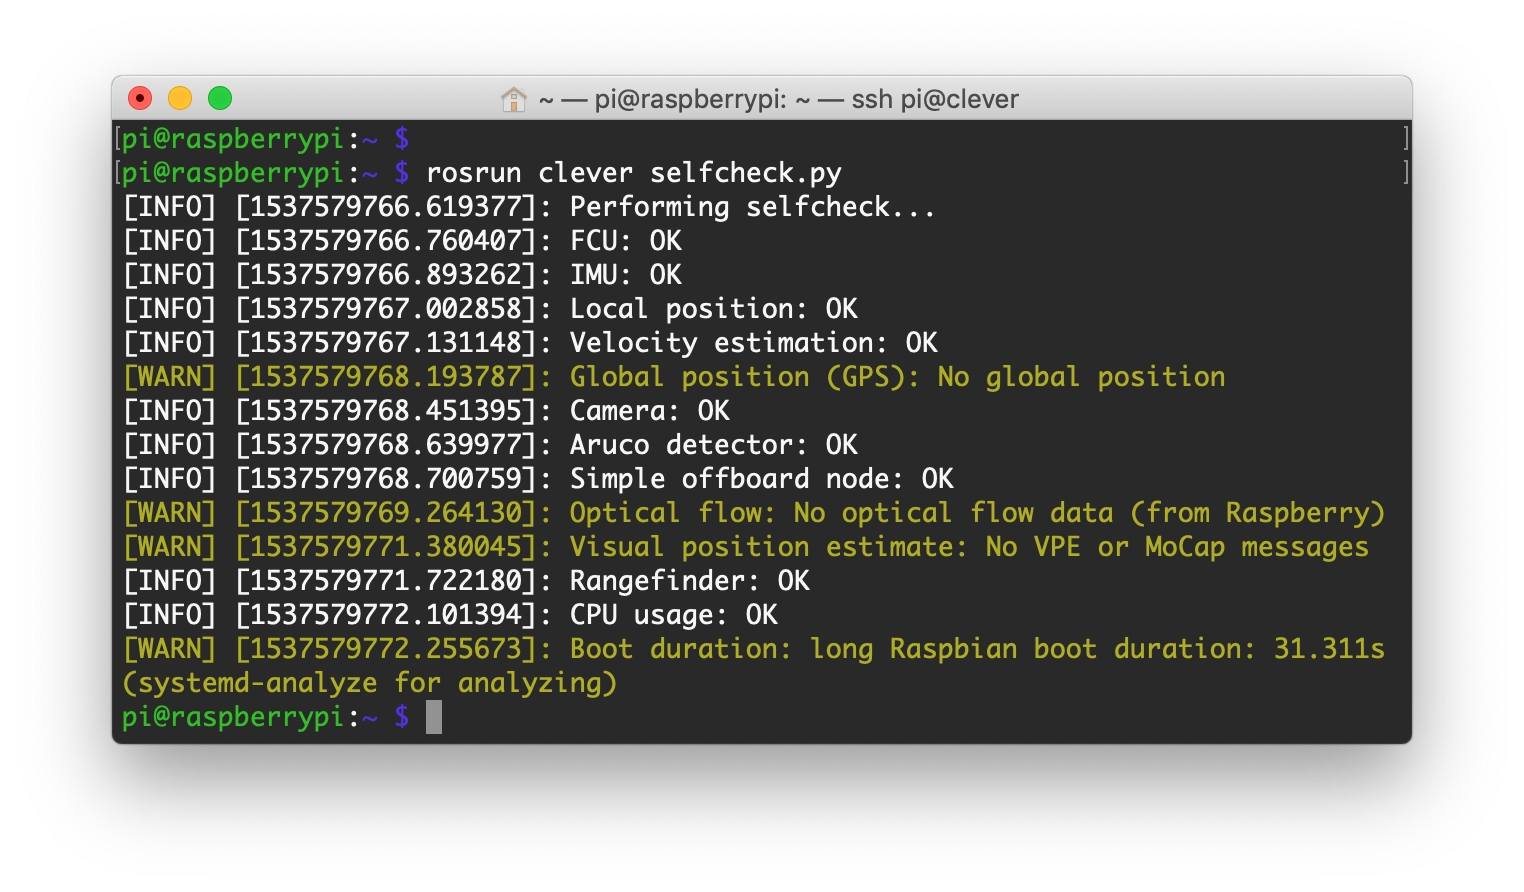Click the 'rosrun clever selfcheck.py' command text

633,173
